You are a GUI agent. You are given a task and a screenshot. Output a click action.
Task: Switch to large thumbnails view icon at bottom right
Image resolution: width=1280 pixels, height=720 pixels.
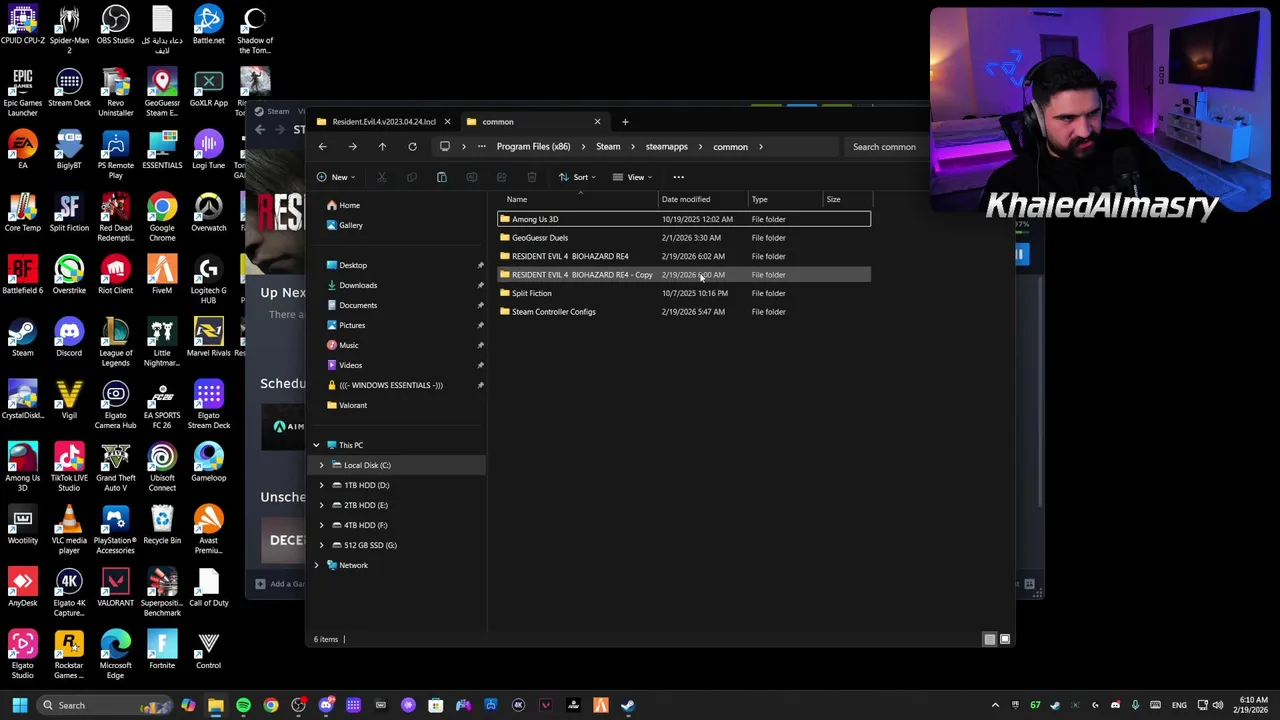pos(1005,639)
